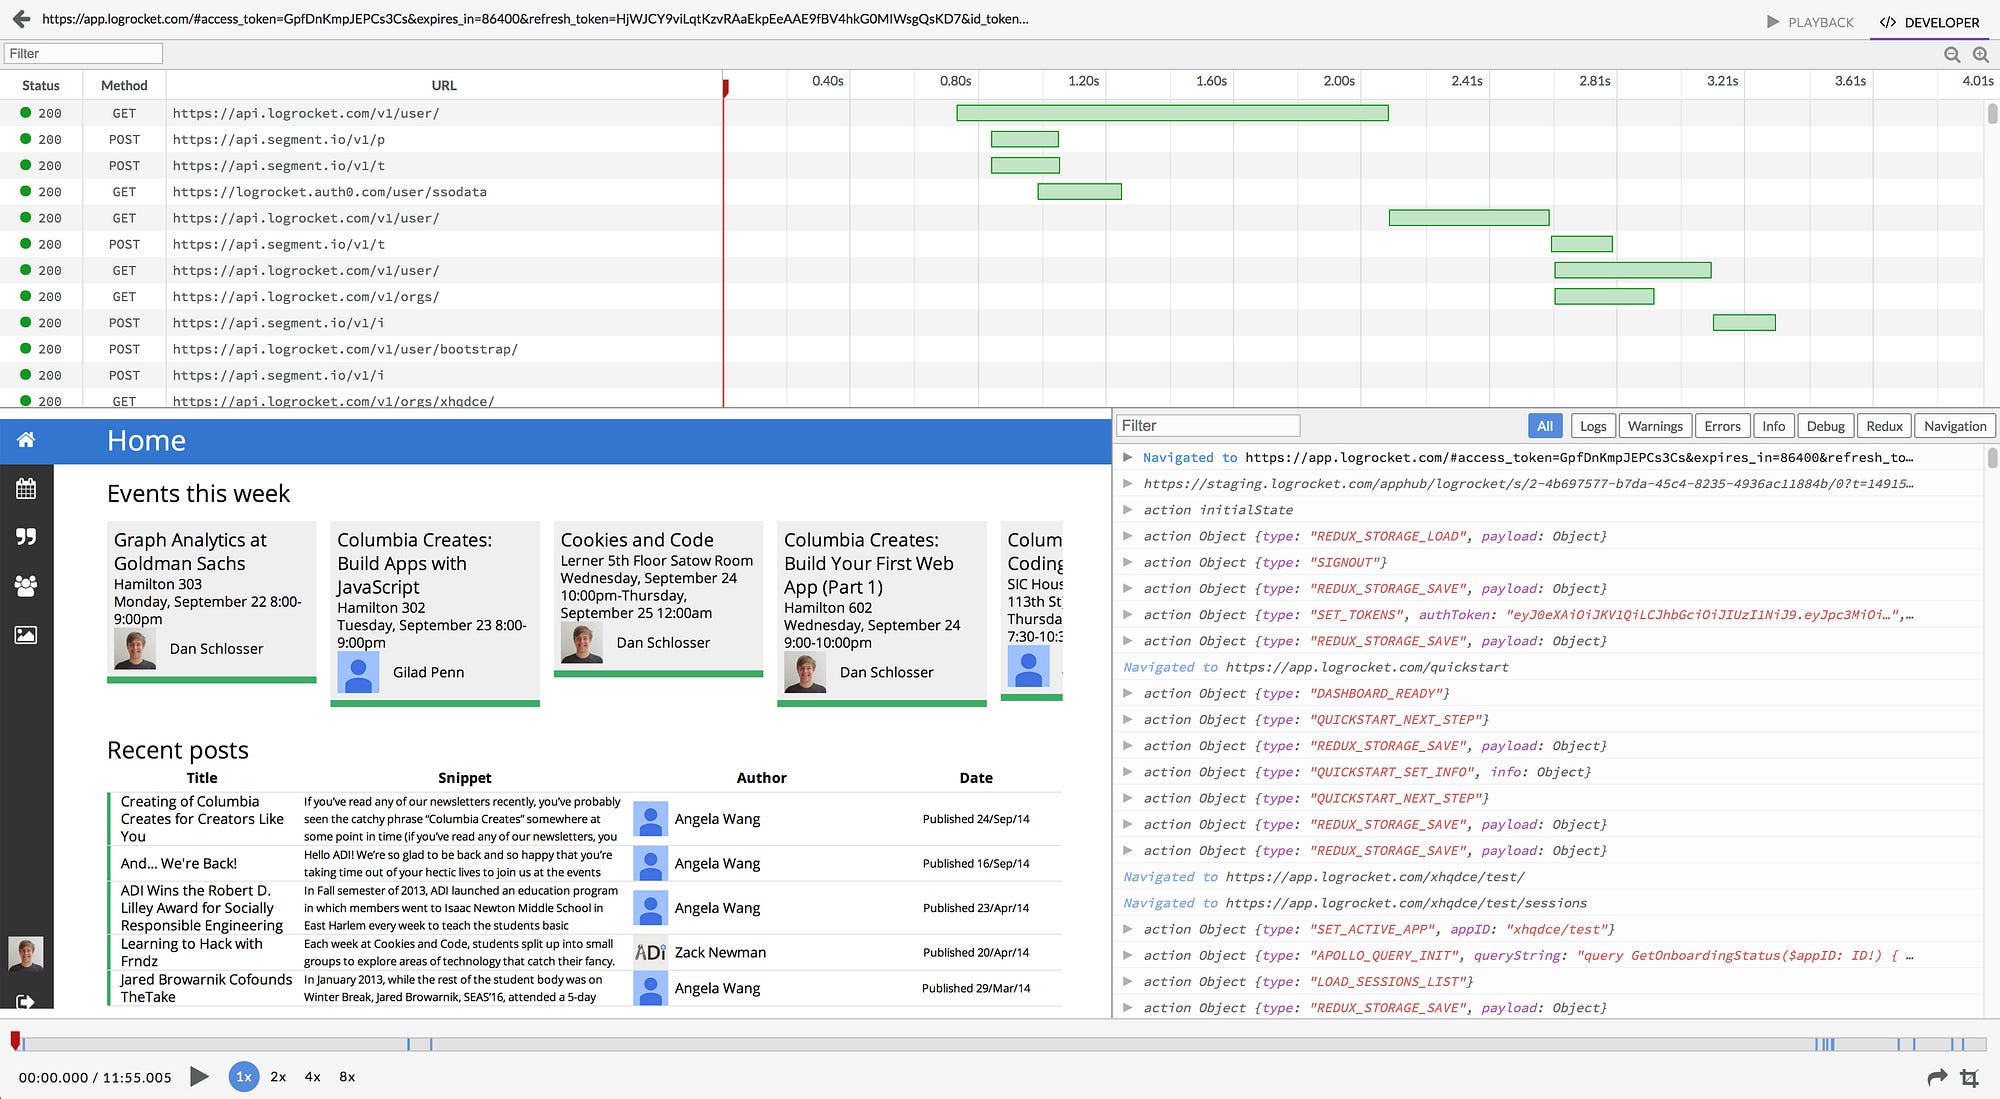The height and width of the screenshot is (1099, 2000).
Task: Click the console Filter input field
Action: [1207, 426]
